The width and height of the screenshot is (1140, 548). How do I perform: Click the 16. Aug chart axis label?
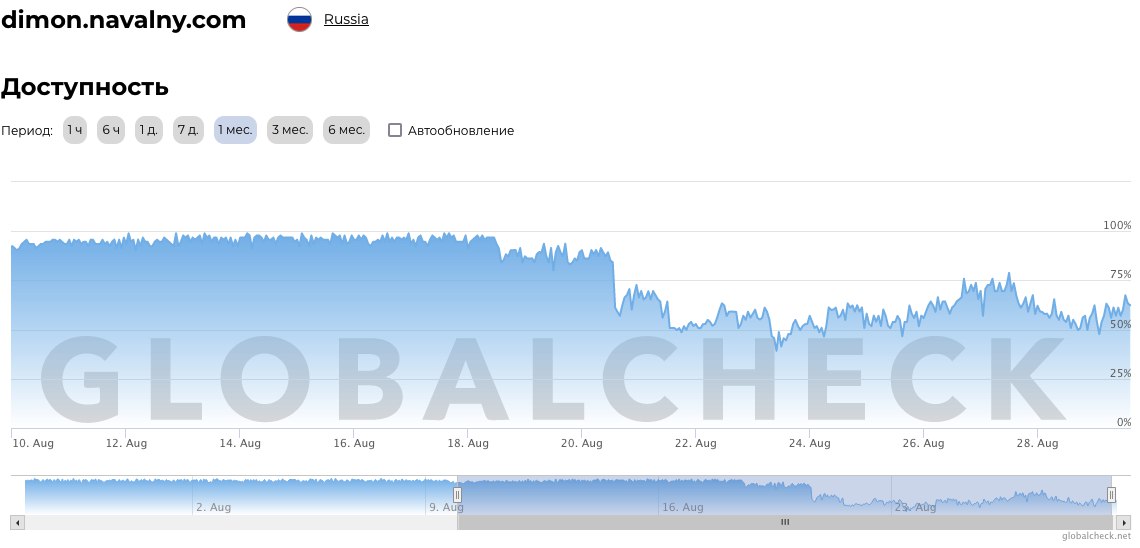click(354, 443)
